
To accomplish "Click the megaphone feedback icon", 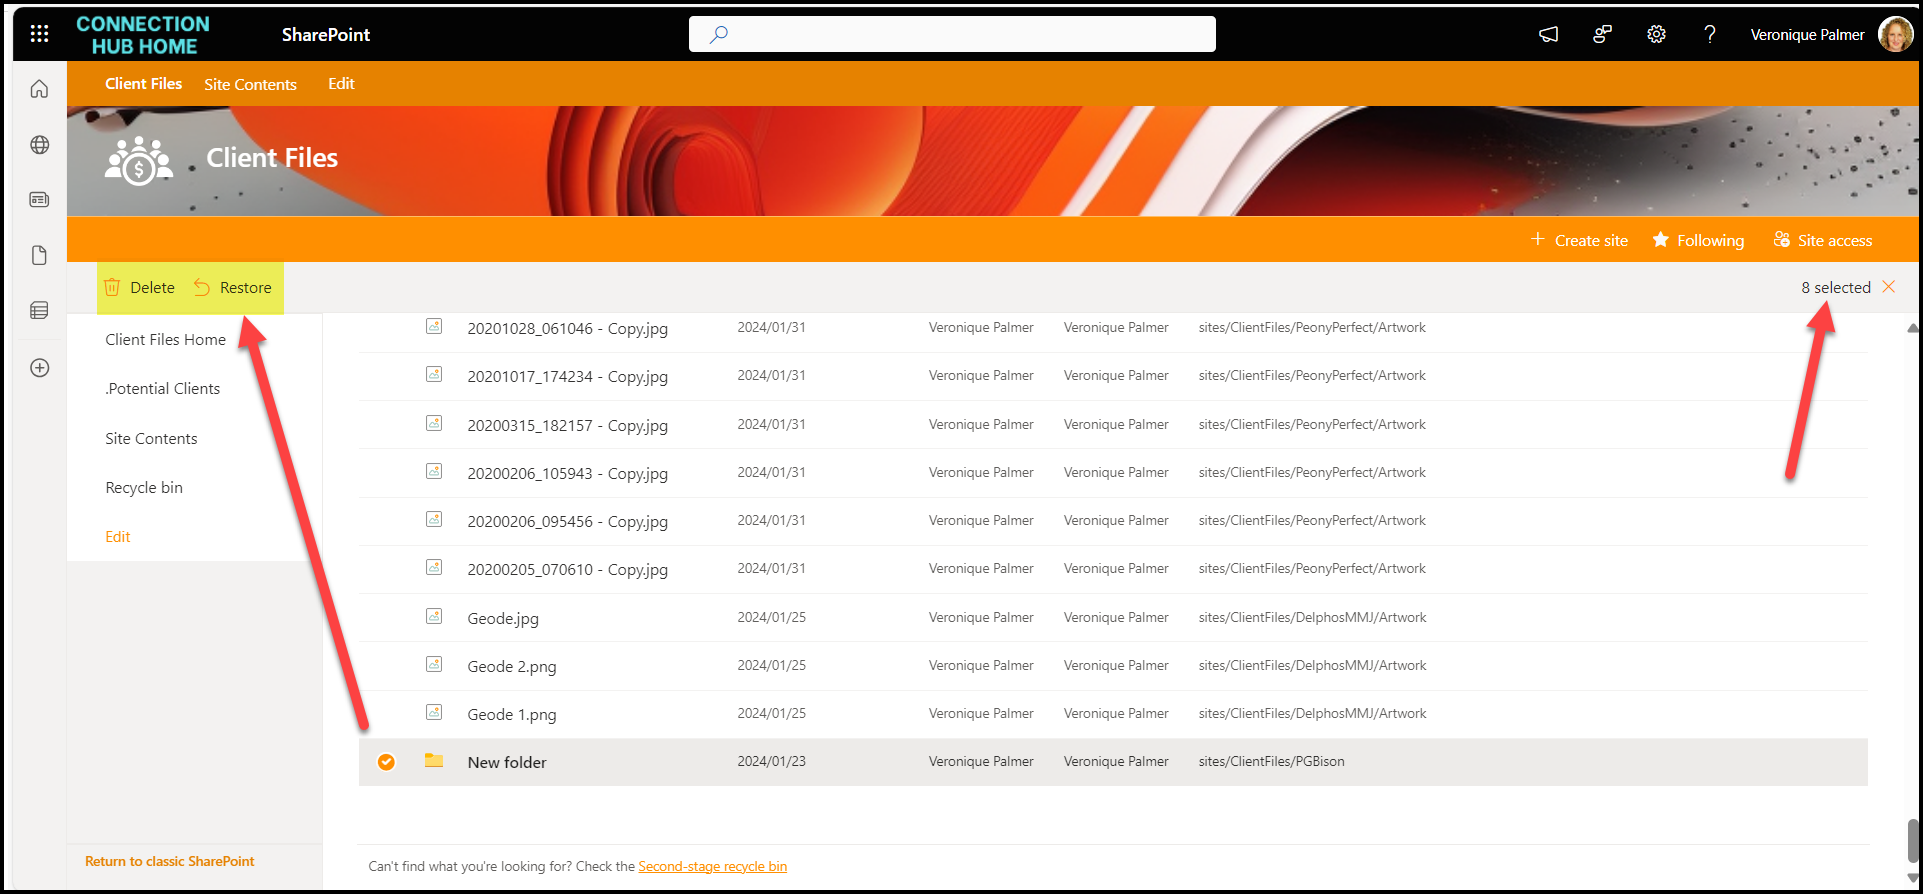I will coord(1548,35).
